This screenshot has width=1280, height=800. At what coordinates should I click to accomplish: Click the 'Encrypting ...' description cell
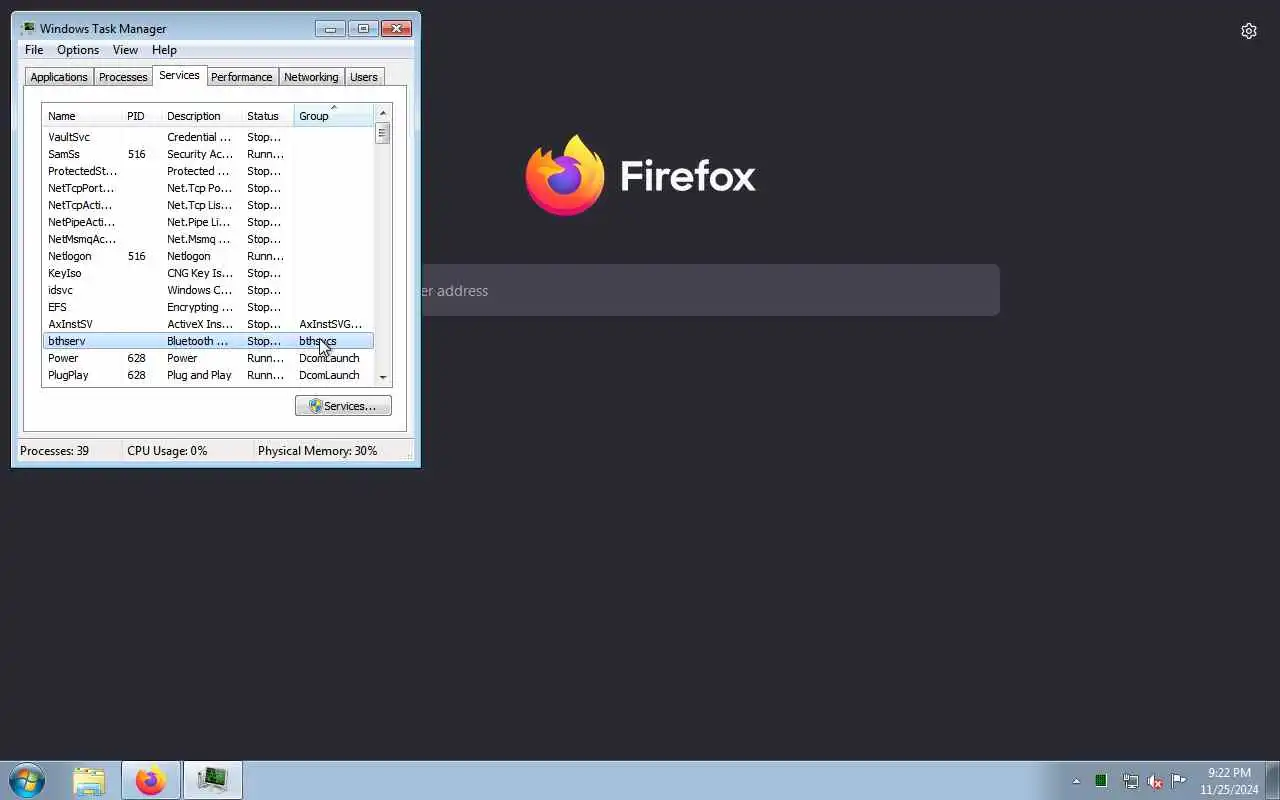(200, 307)
